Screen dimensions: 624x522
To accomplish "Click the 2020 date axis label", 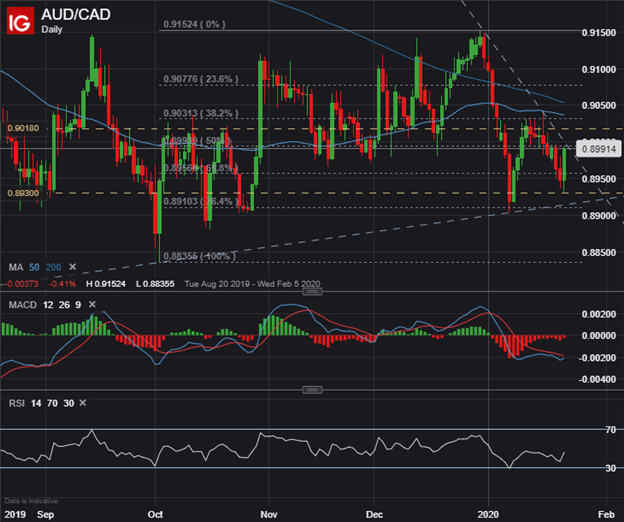I will [x=488, y=514].
